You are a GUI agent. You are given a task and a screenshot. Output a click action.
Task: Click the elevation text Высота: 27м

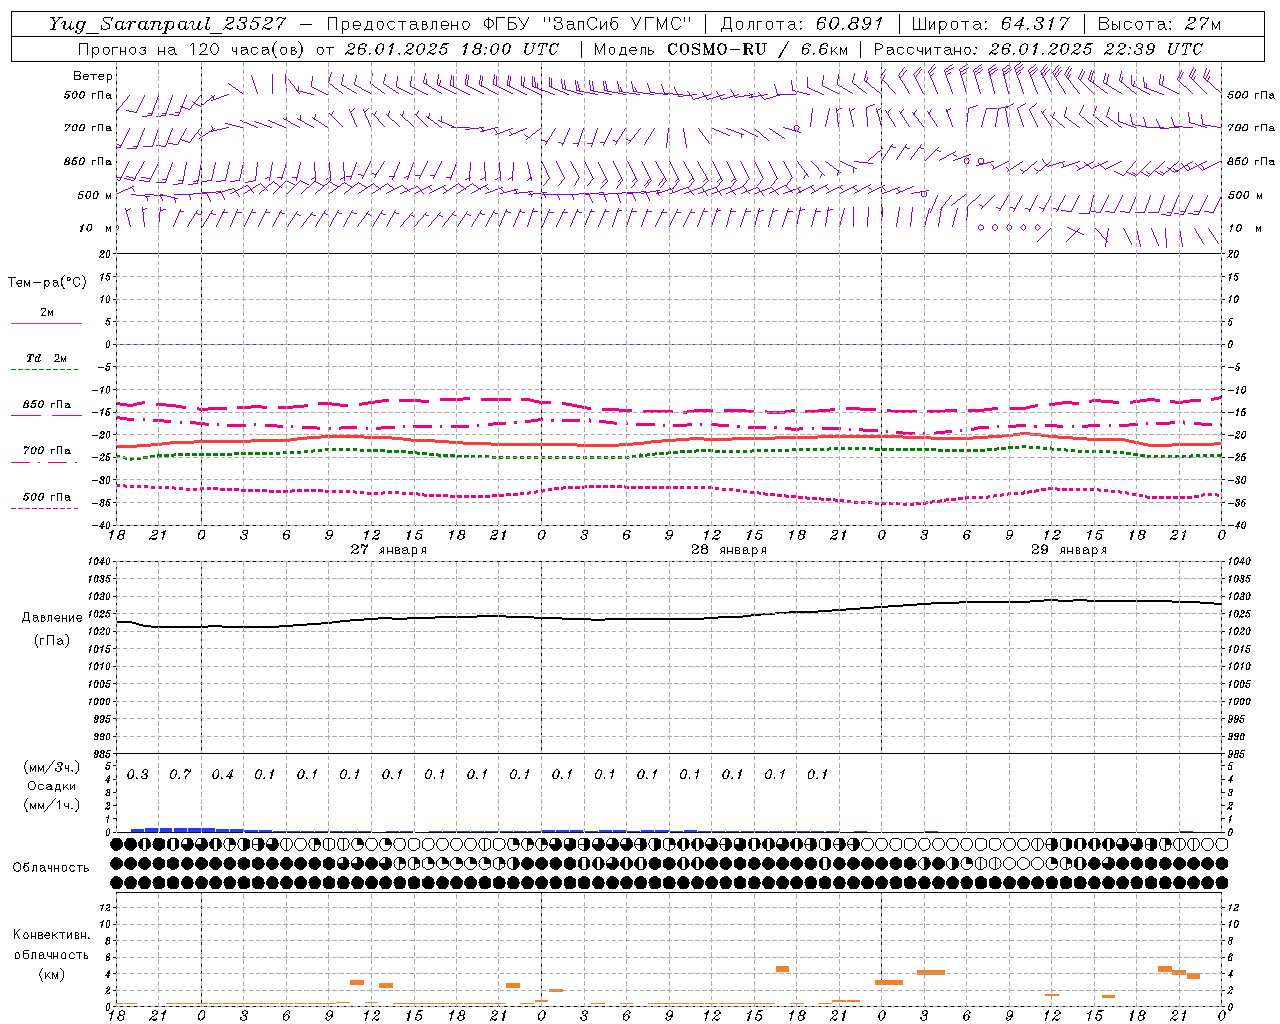[1159, 24]
